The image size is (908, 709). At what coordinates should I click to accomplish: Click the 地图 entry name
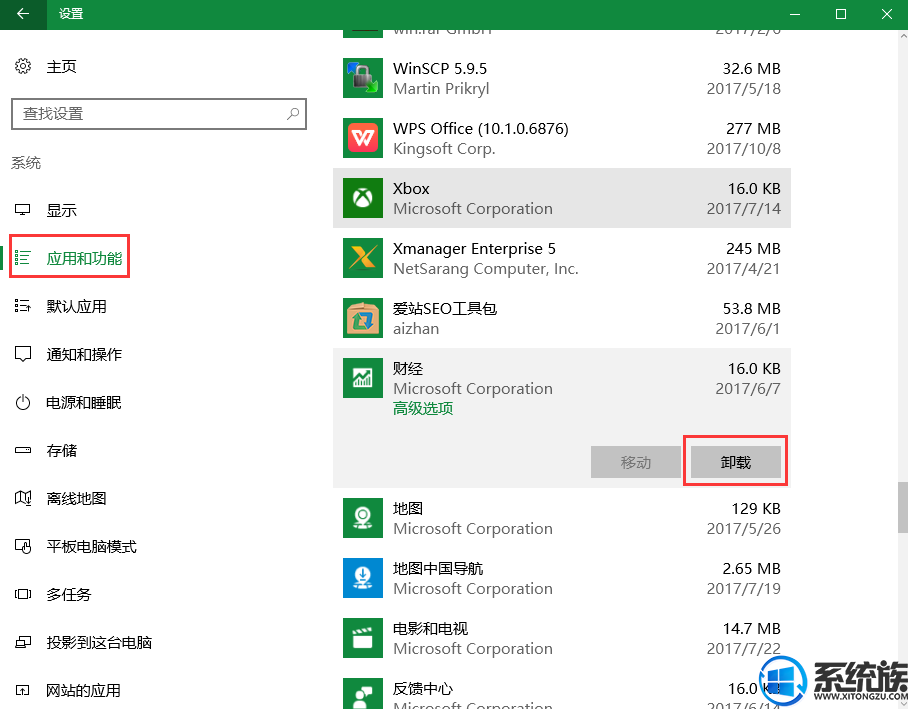[x=408, y=509]
